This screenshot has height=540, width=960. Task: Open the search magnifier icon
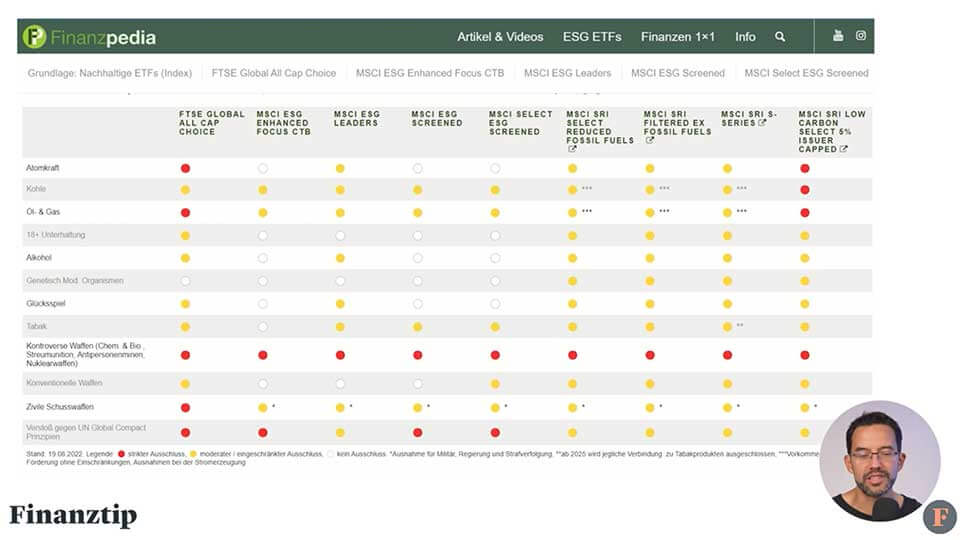click(780, 37)
